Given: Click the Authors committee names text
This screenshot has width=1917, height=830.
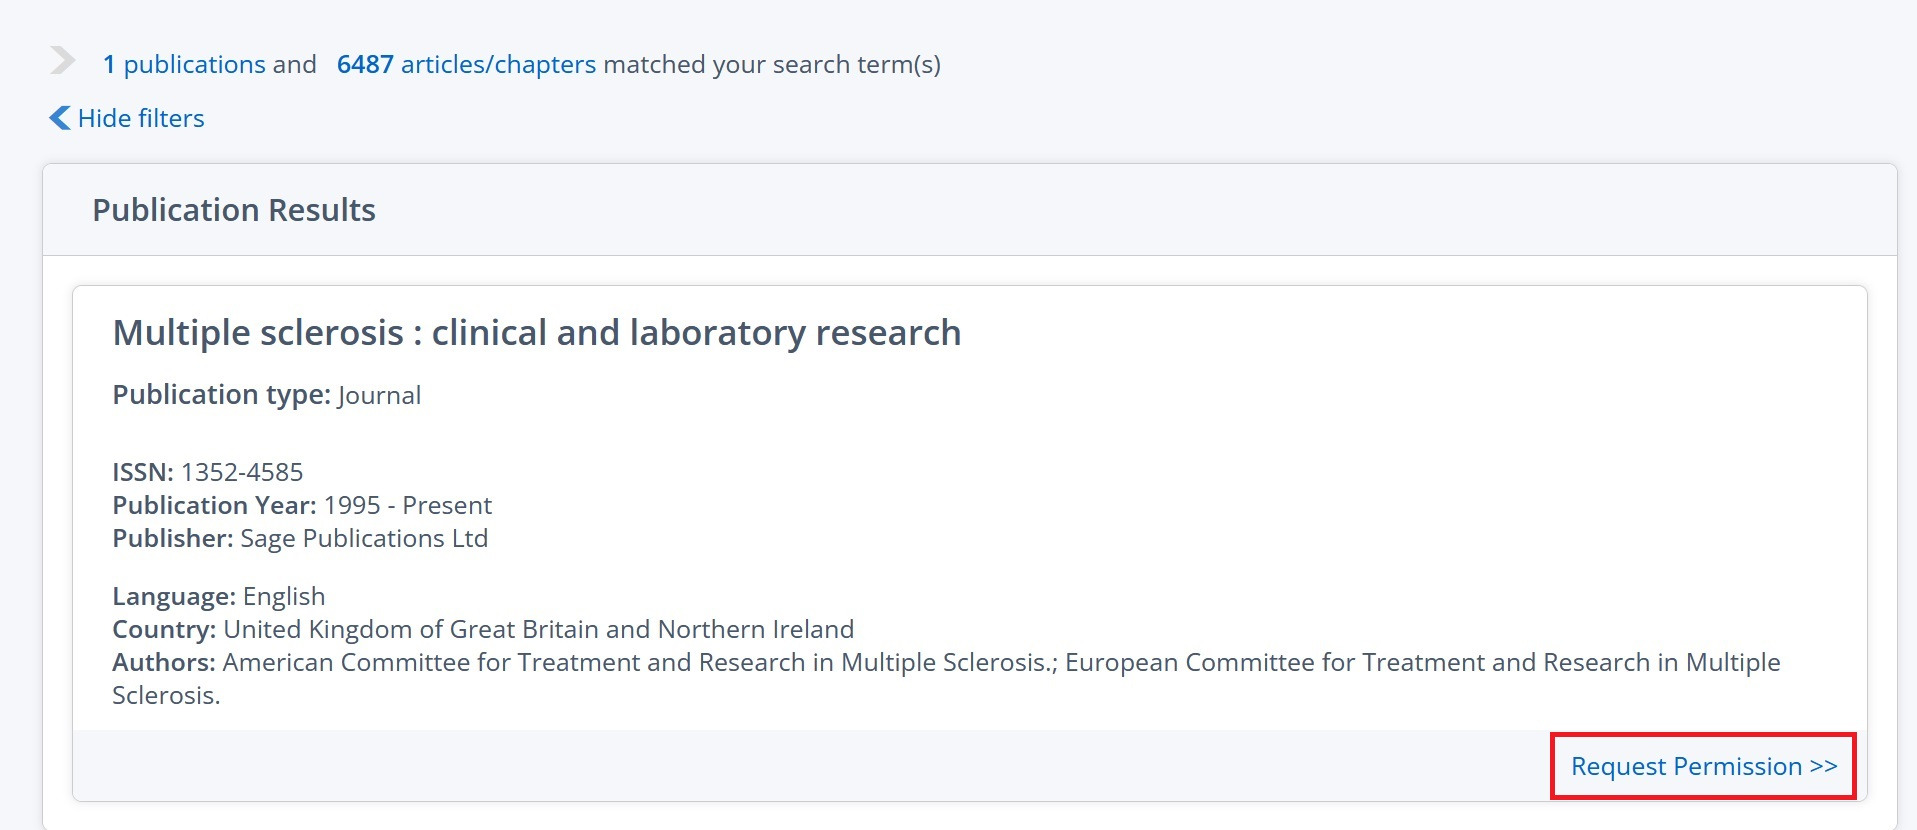Looking at the screenshot, I should click(1000, 663).
